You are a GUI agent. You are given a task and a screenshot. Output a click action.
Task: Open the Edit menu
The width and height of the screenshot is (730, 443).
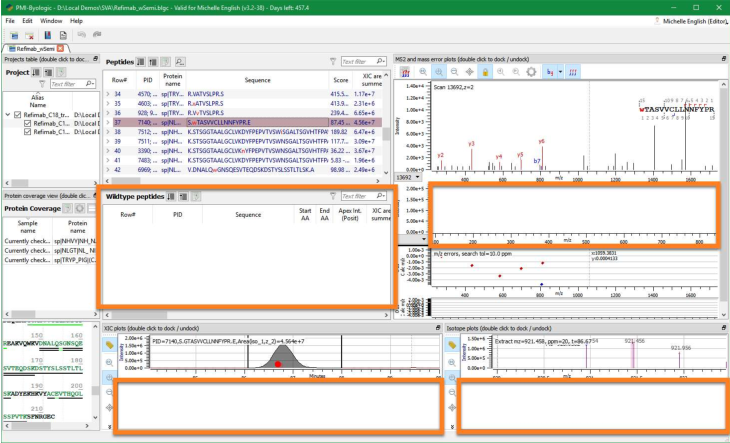coord(27,21)
